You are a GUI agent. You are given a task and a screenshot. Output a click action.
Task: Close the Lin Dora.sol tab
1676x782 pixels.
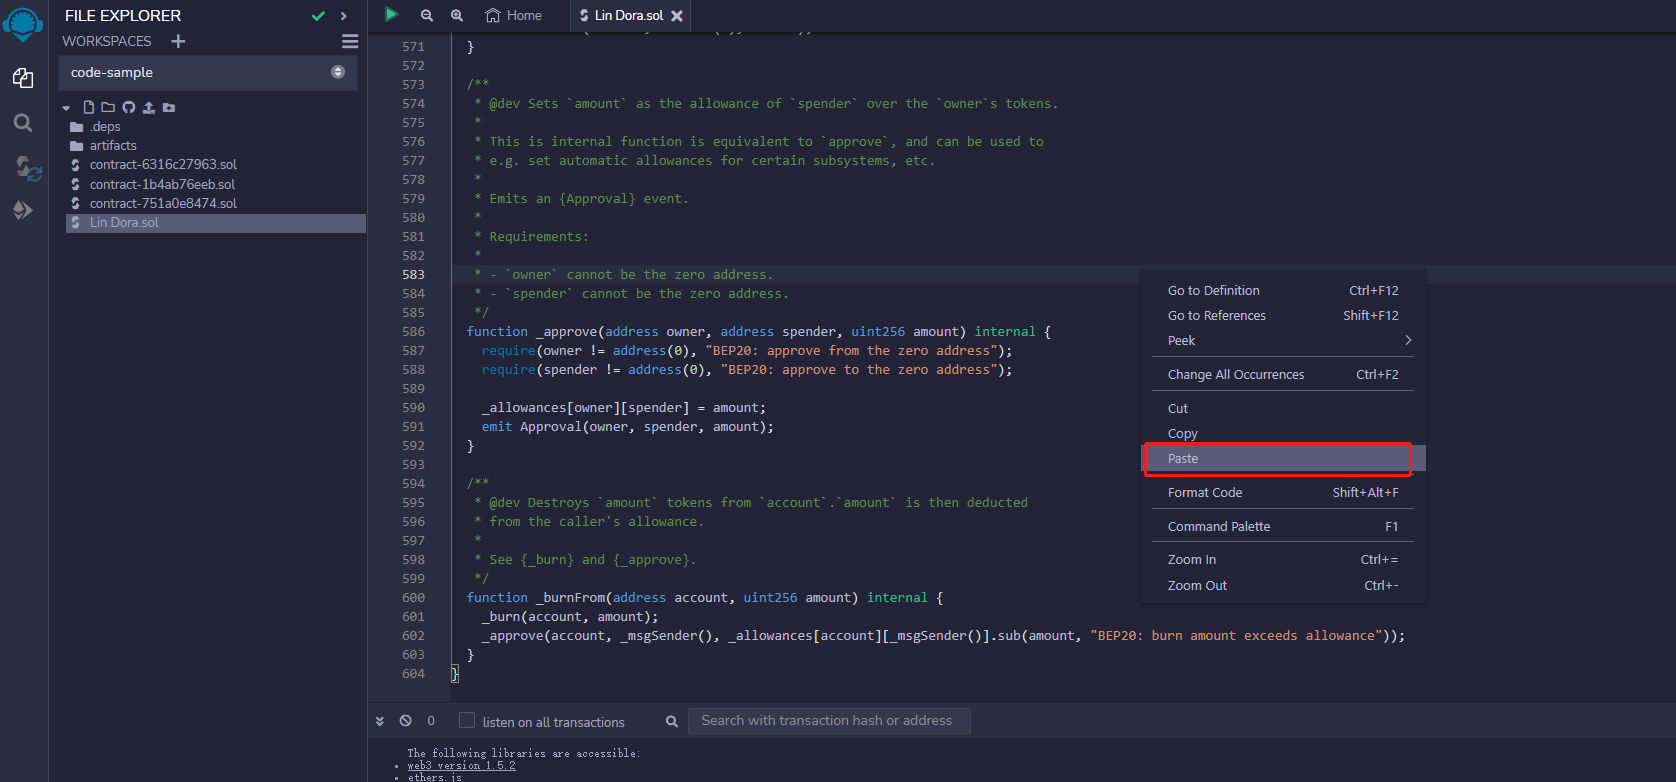point(677,16)
